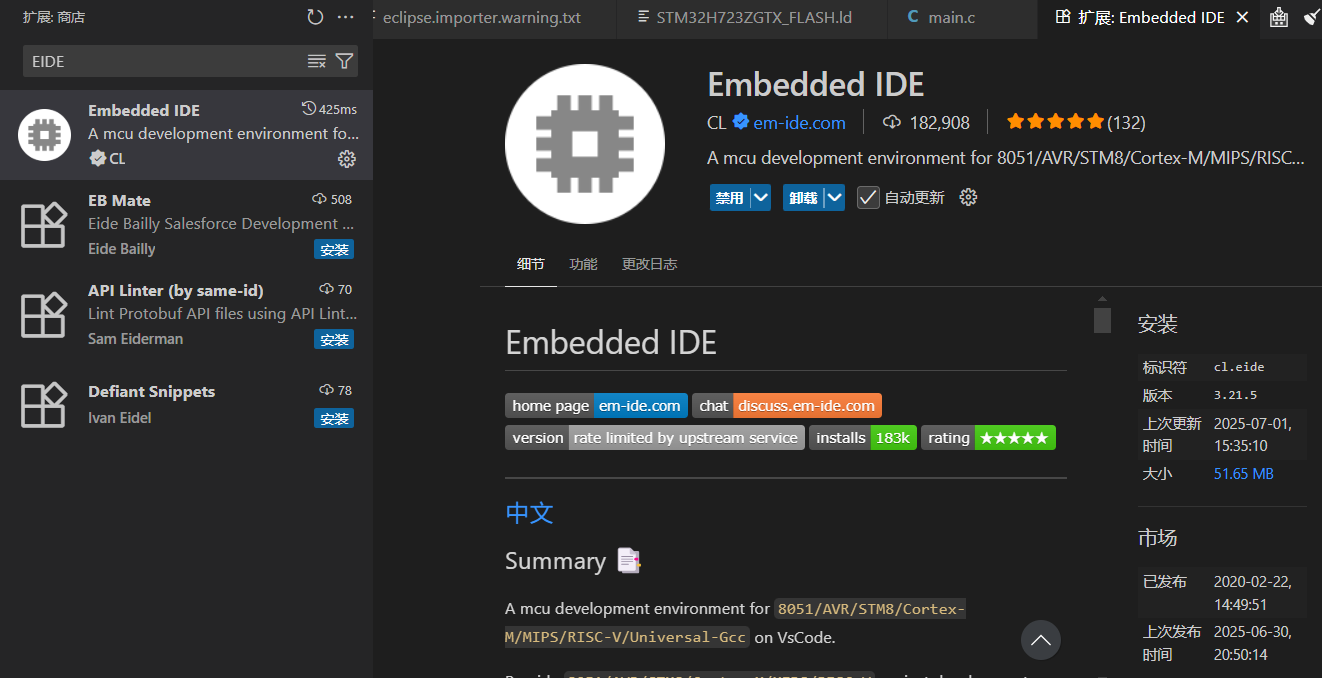Click the Install from VSIX toolbar icon
1322x678 pixels.
tap(1279, 18)
